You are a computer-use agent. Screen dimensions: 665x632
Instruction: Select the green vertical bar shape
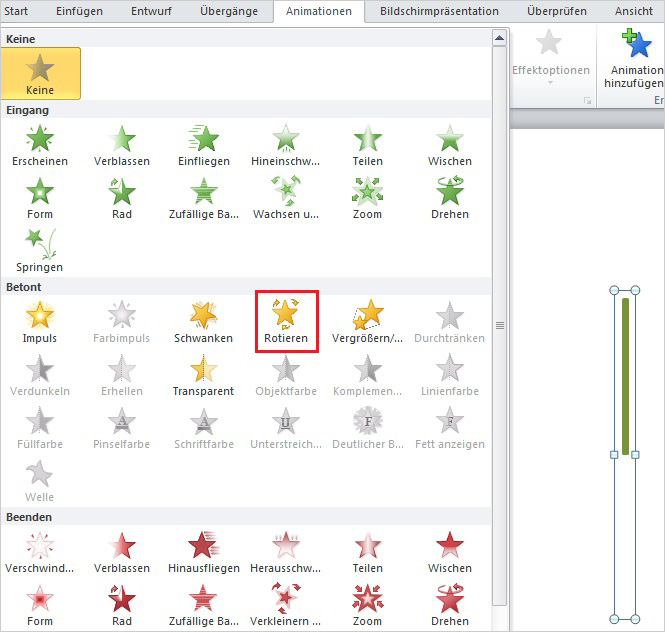(x=626, y=375)
